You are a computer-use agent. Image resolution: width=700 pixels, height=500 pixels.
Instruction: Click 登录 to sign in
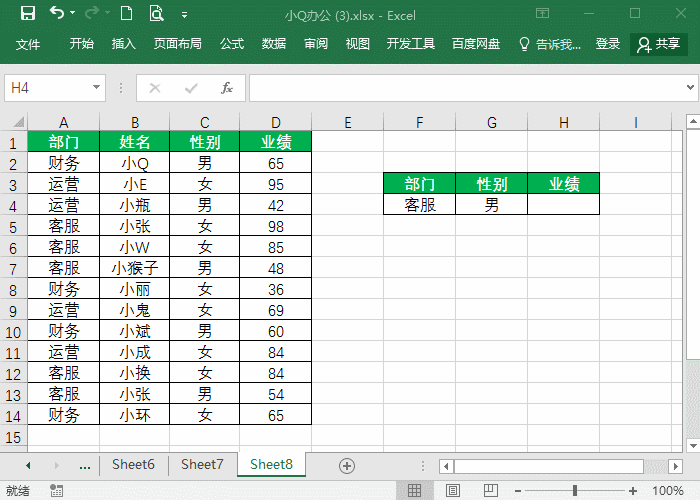pos(608,44)
